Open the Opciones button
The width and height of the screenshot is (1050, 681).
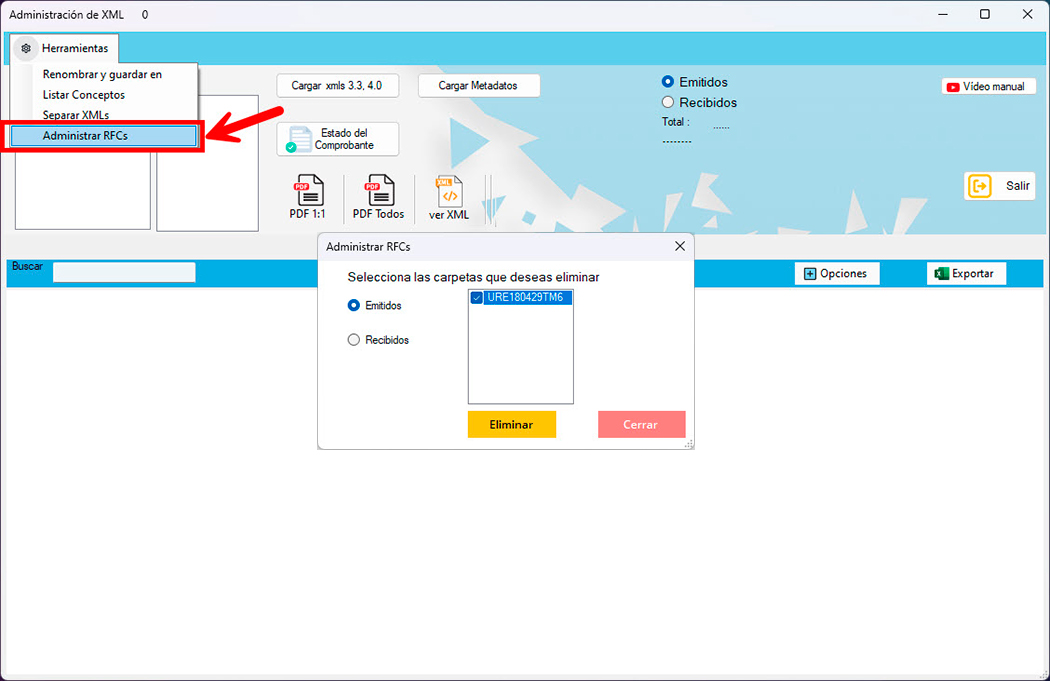836,274
